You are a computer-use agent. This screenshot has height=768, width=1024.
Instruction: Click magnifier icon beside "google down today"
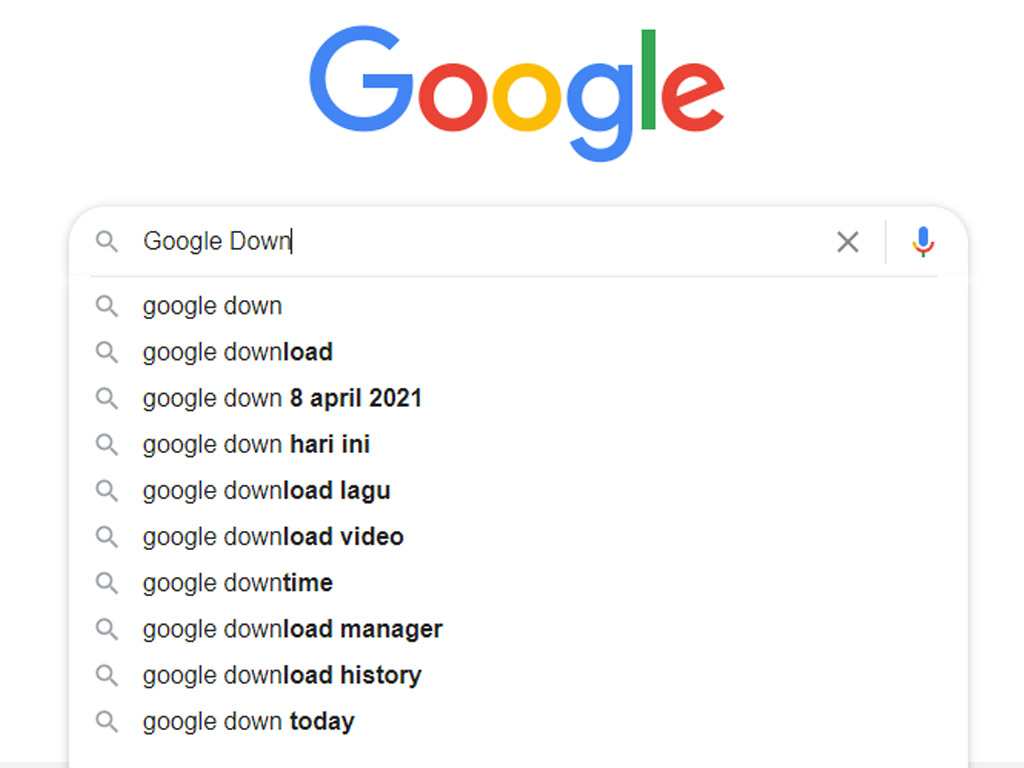[x=106, y=721]
